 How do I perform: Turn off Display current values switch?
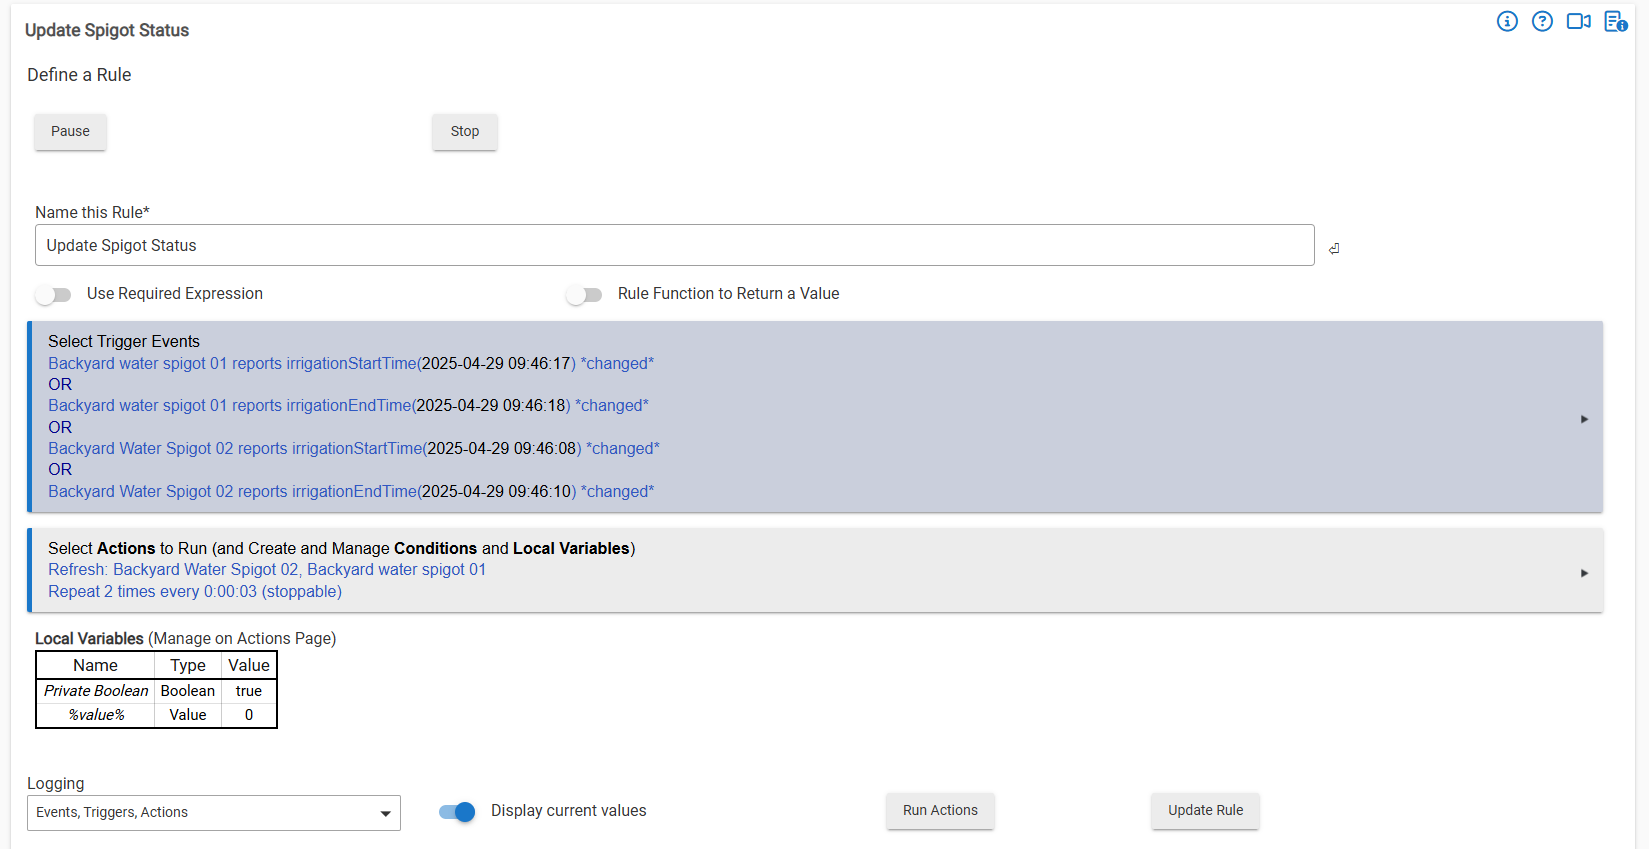[x=457, y=812]
